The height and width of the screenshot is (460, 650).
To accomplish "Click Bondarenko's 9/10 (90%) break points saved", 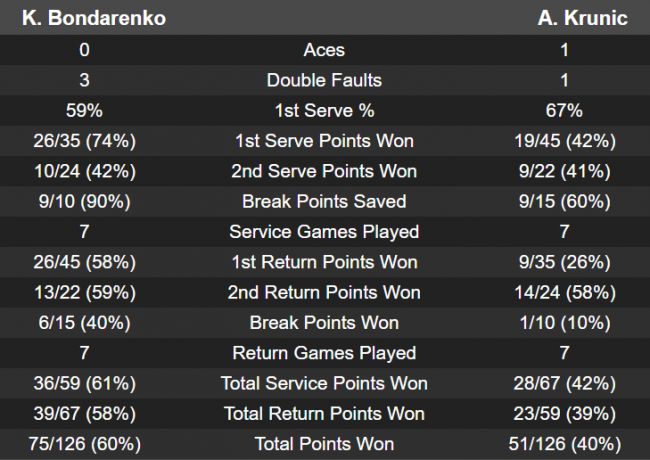I will coord(85,201).
